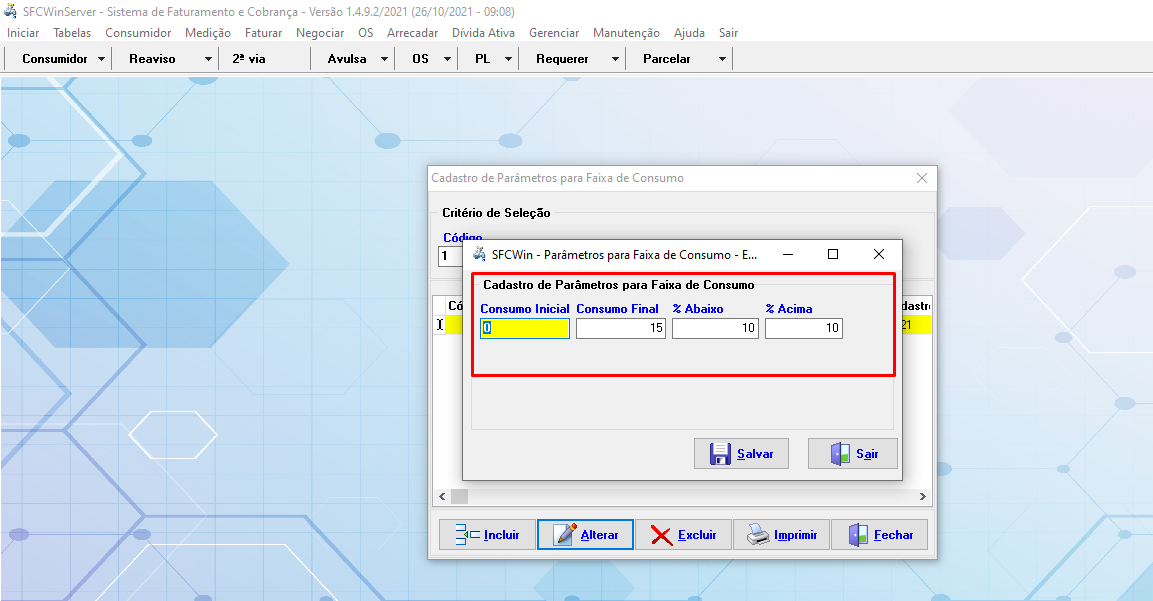Screen dimensions: 1153x601
Task: Open the Tabelas menu
Action: [72, 33]
